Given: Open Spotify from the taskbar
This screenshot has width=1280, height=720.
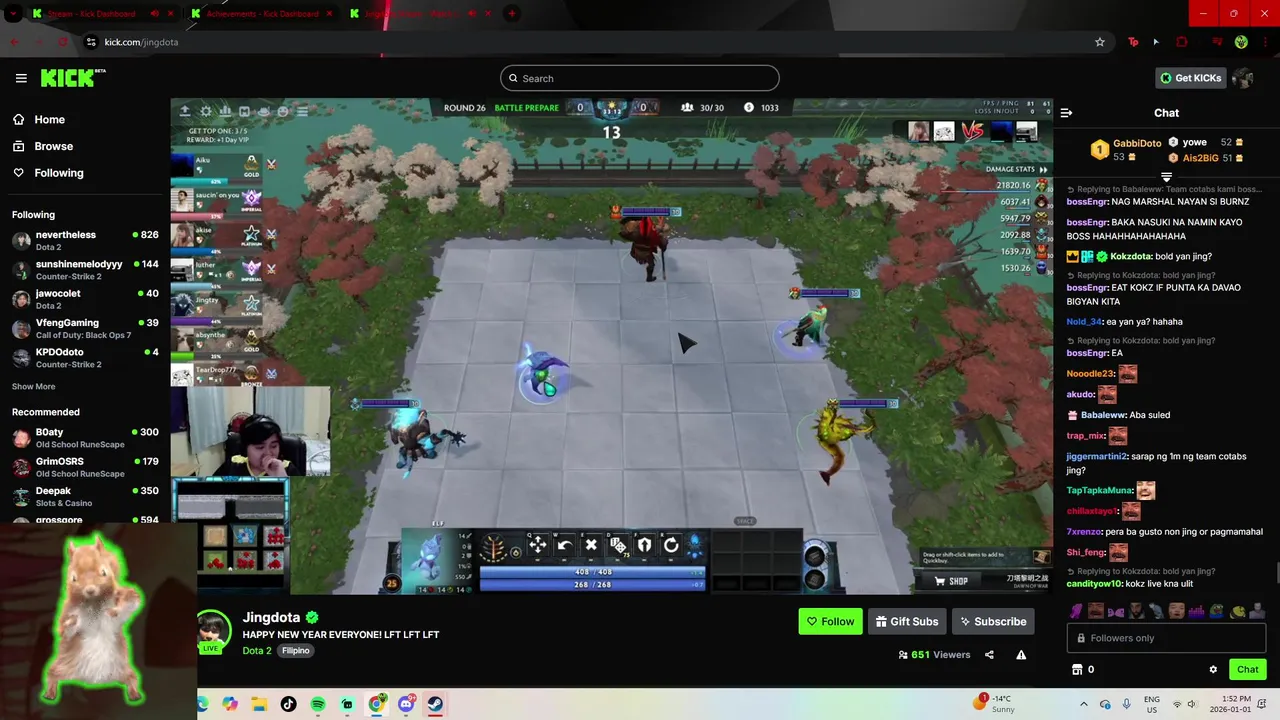Looking at the screenshot, I should pyautogui.click(x=318, y=704).
